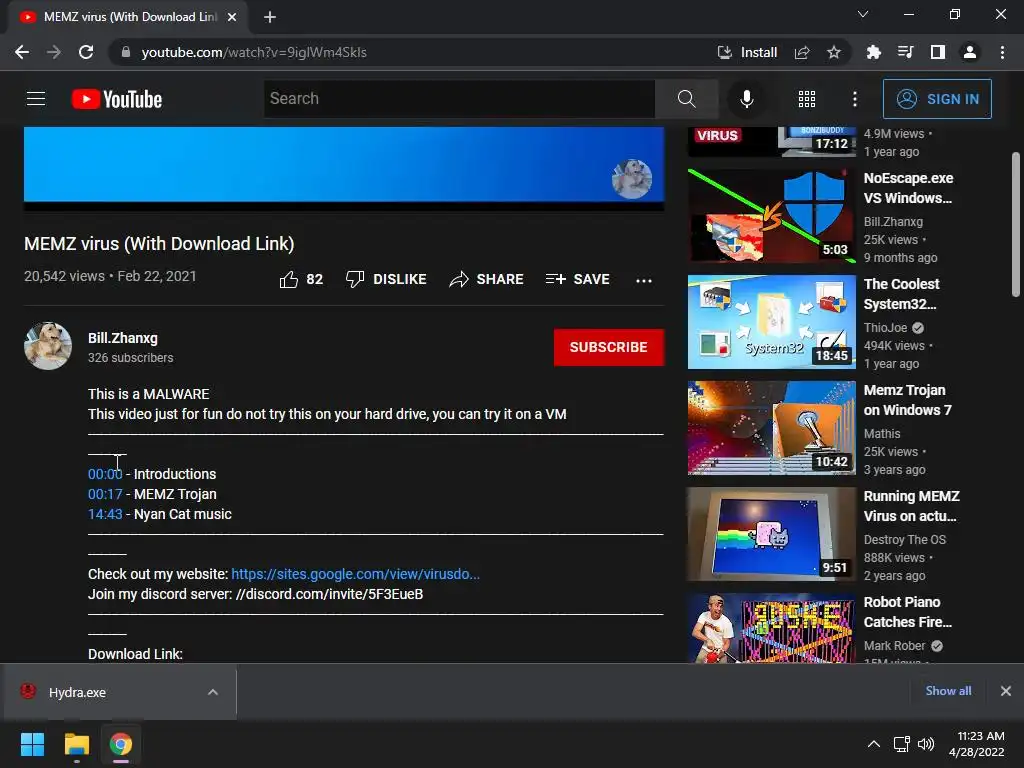Open The Coolest System32 video thumbnail
The height and width of the screenshot is (768, 1024).
tap(771, 322)
